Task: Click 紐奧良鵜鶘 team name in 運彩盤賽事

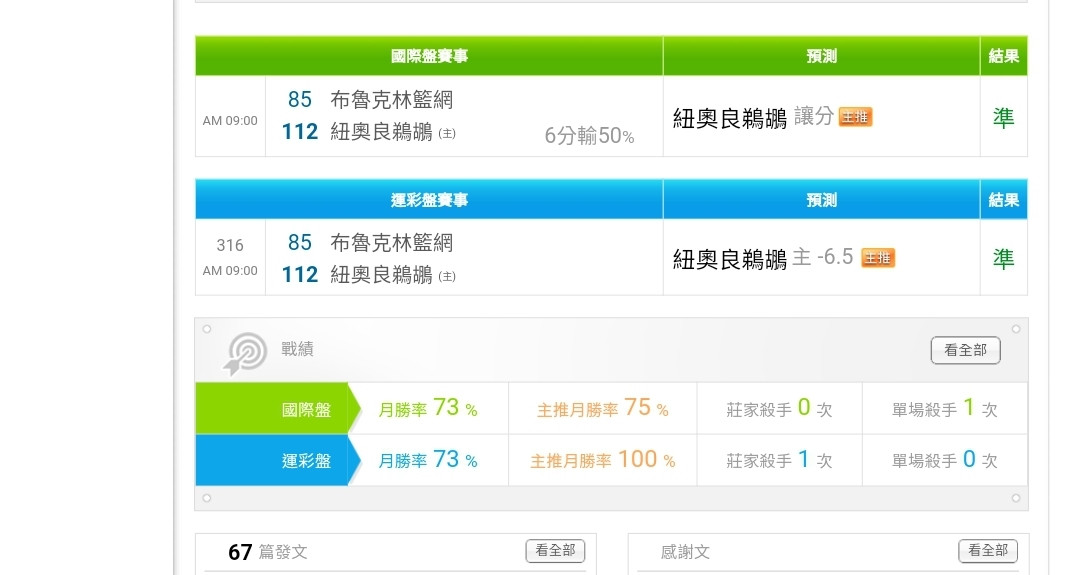Action: 381,274
